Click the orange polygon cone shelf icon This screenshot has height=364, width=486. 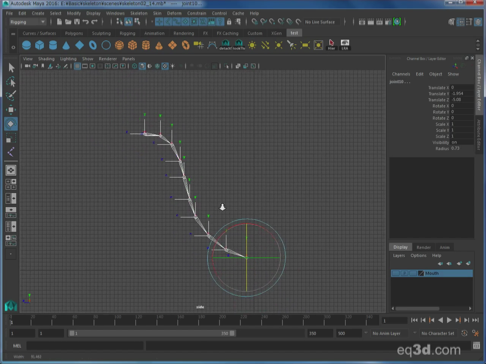[x=159, y=45]
